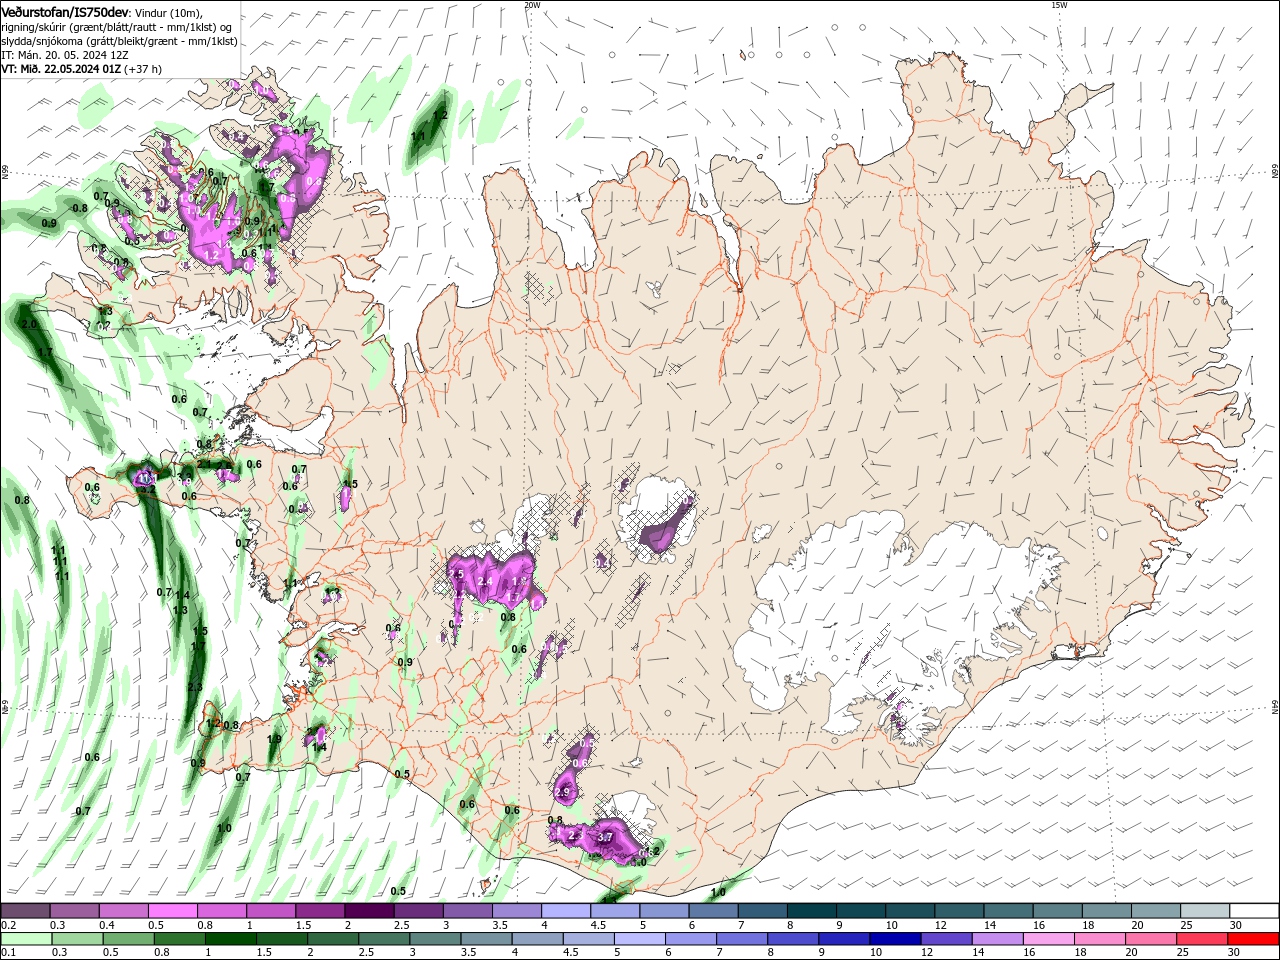
Task: Click the 3 grey-green swatch in bottom legend
Action: [x=435, y=939]
